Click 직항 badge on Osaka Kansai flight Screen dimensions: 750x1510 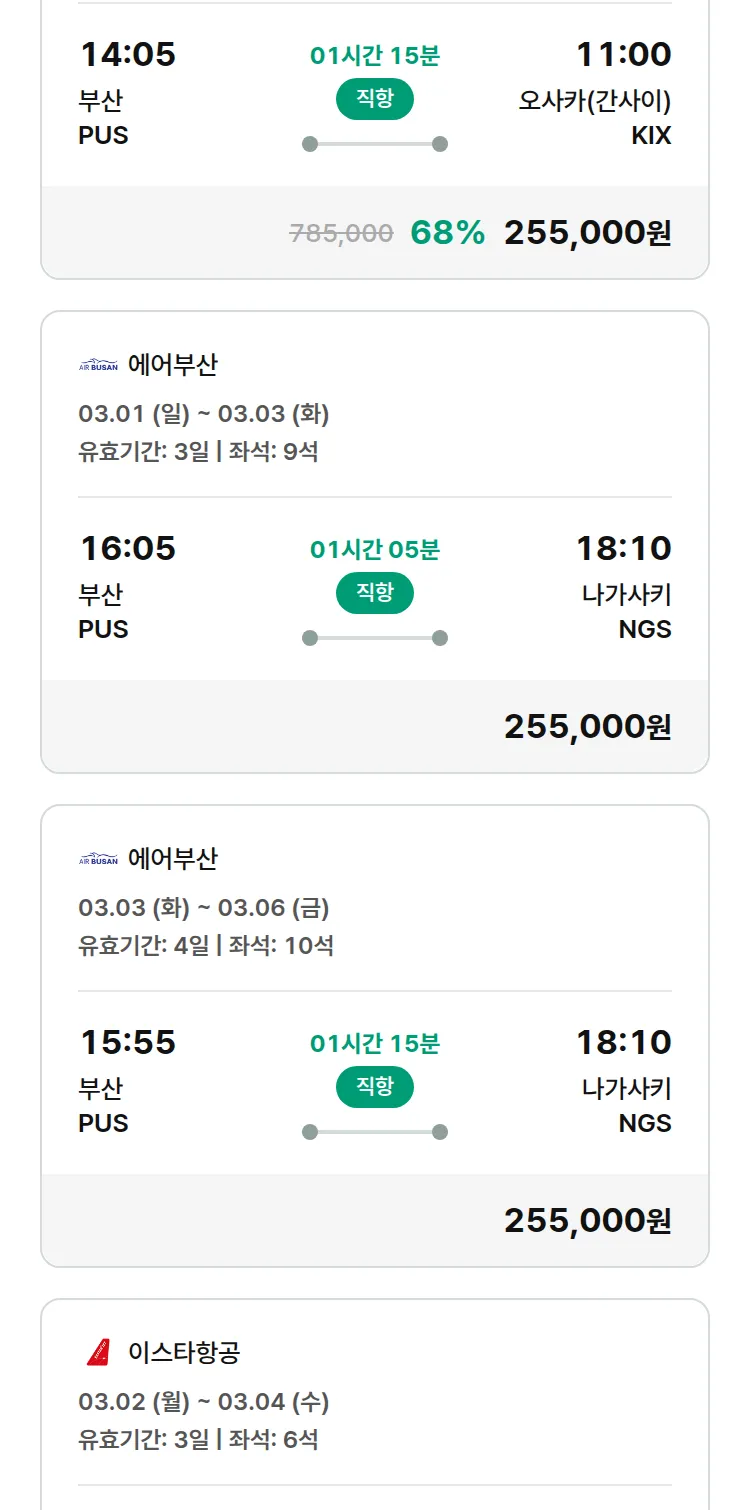pos(374,99)
